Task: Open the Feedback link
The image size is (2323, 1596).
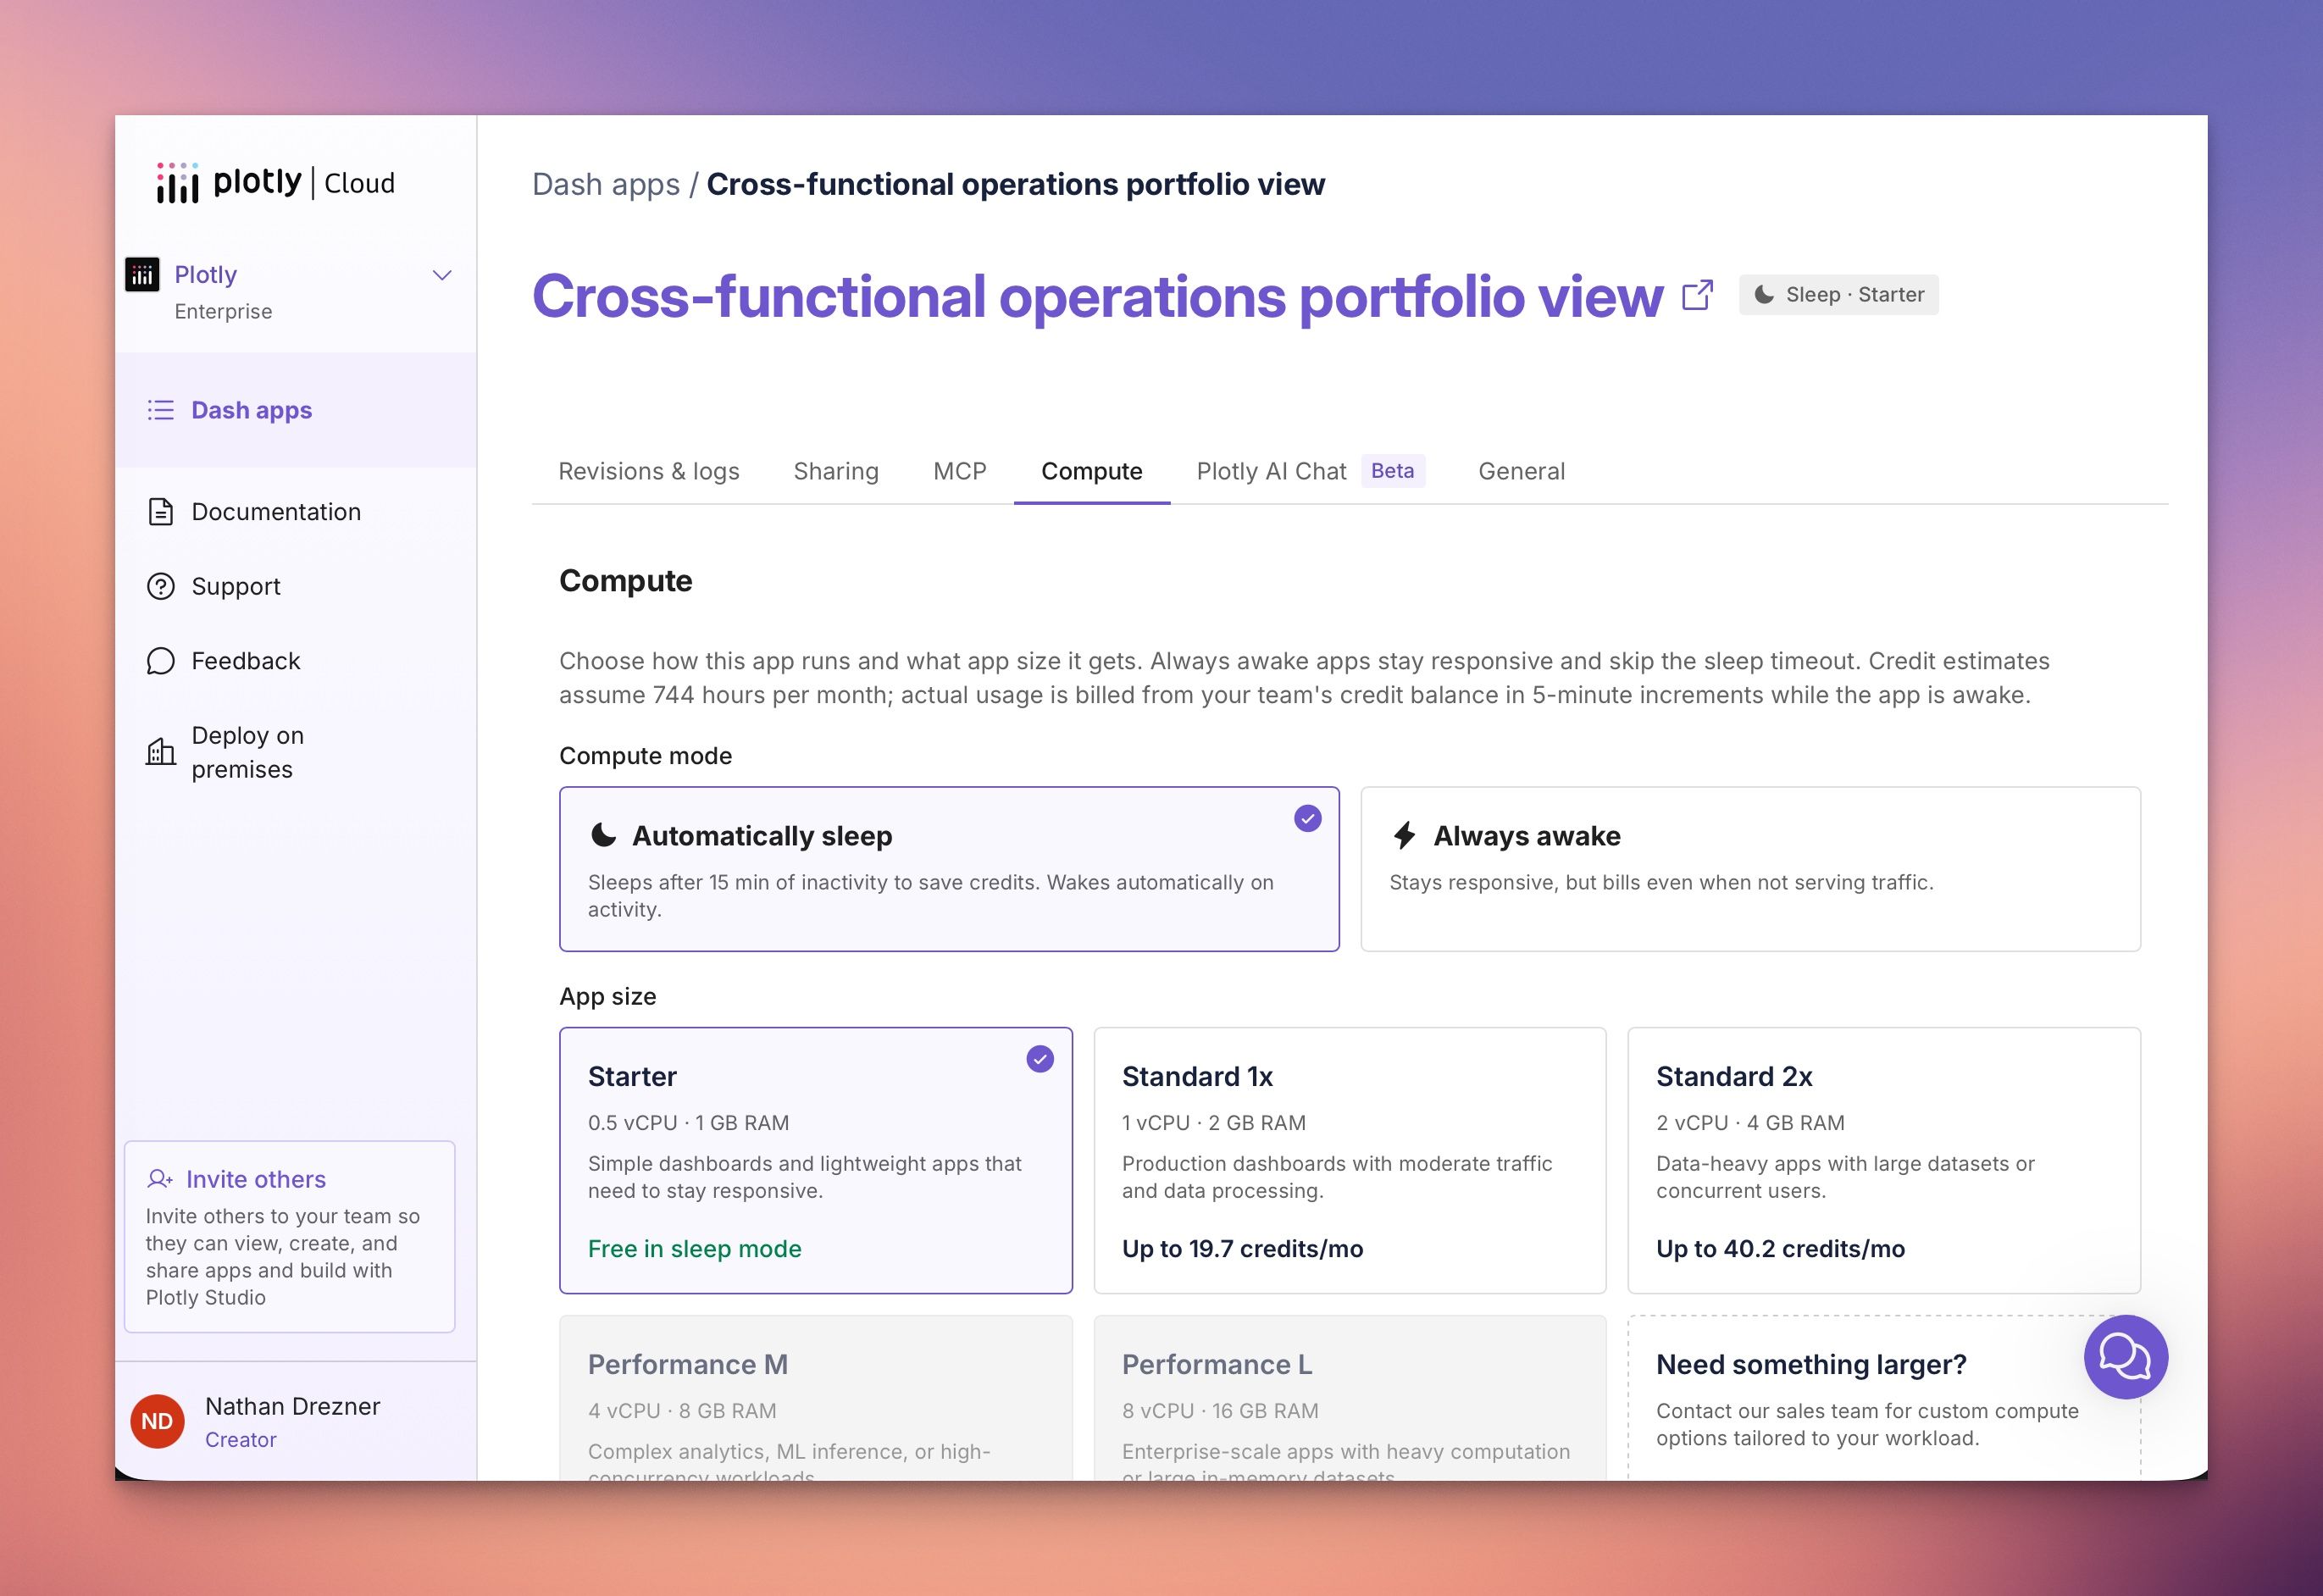Action: [246, 661]
